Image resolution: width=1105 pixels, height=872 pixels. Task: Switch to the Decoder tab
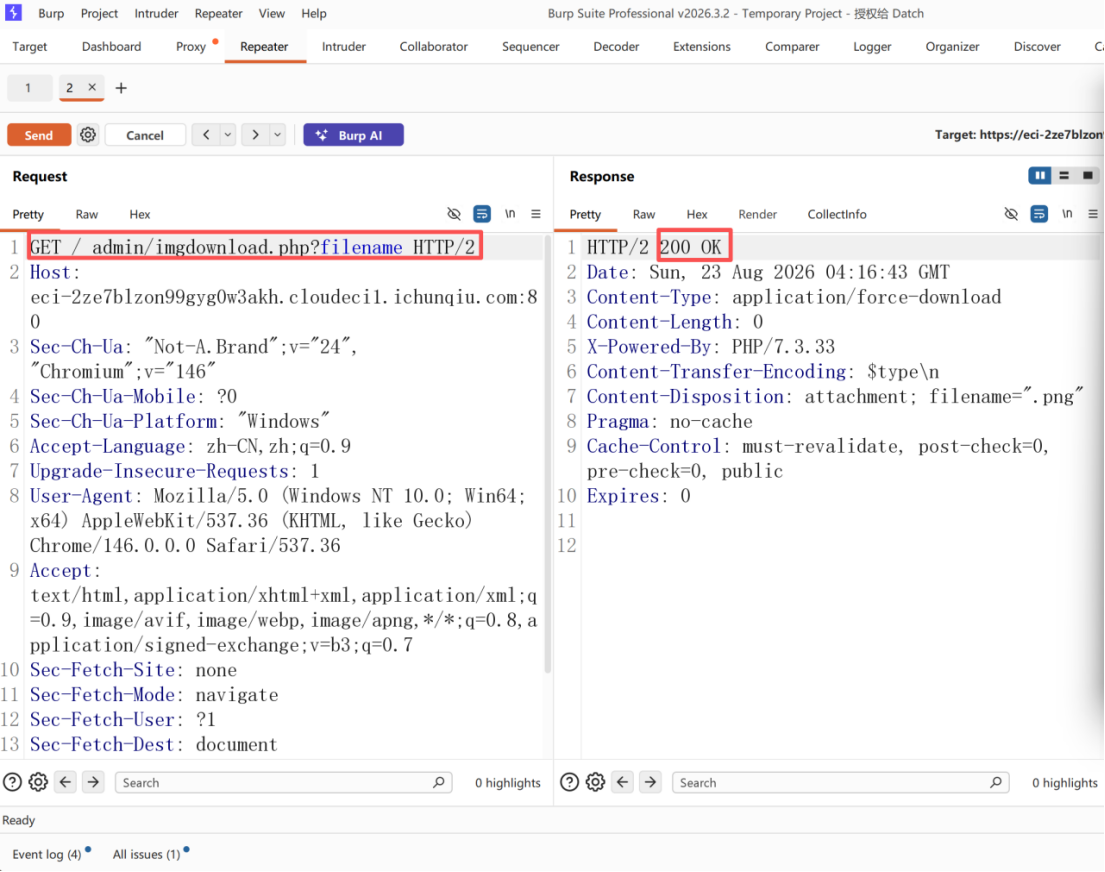pos(616,47)
